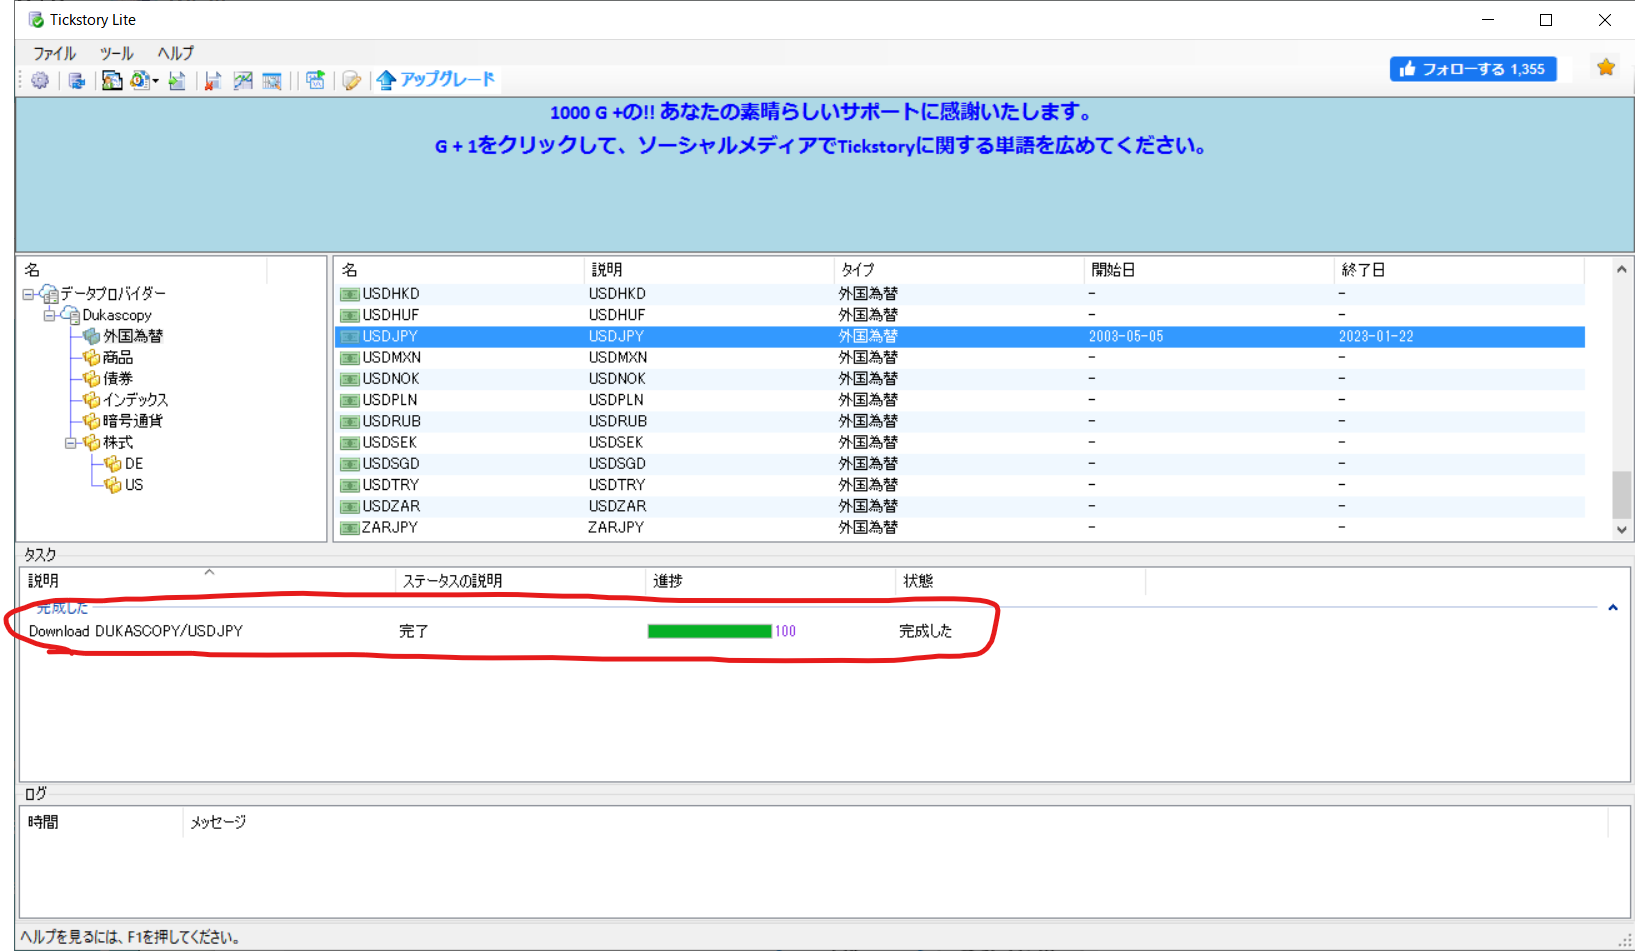The width and height of the screenshot is (1635, 951).
Task: Select the USDRUB symbol row
Action: pyautogui.click(x=960, y=421)
